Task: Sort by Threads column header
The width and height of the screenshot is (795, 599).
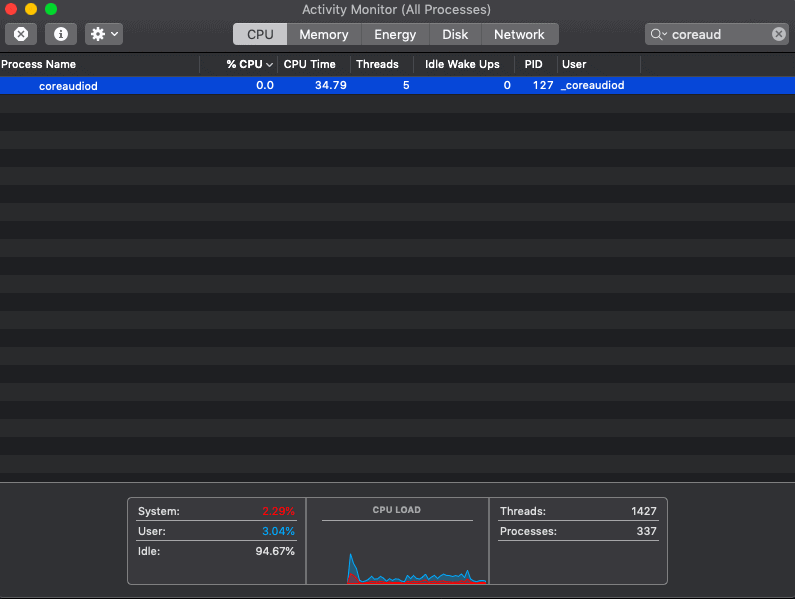Action: pyautogui.click(x=382, y=64)
